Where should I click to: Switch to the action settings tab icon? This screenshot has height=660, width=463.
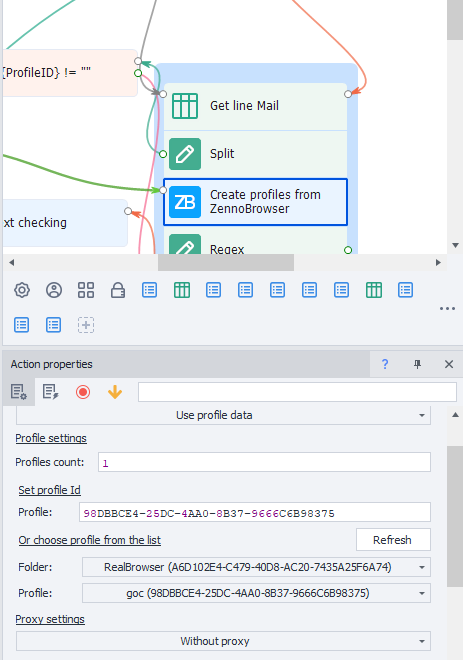point(19,392)
